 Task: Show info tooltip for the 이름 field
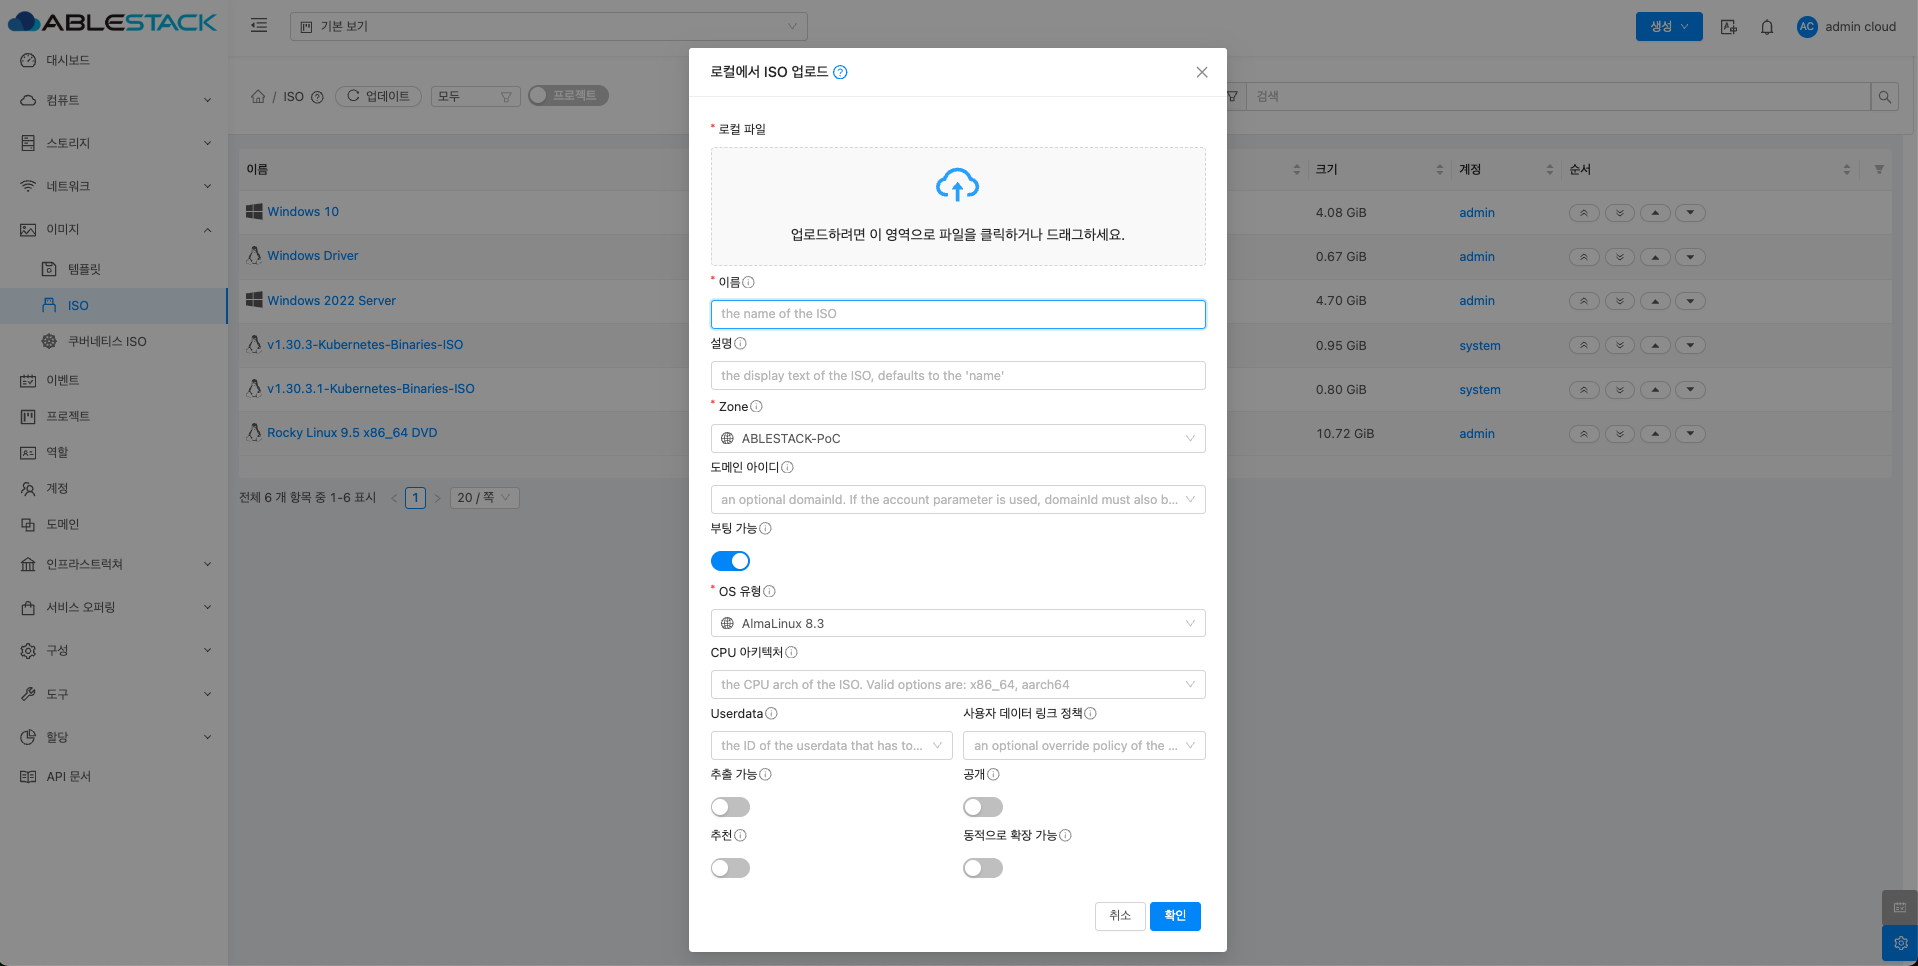click(748, 282)
